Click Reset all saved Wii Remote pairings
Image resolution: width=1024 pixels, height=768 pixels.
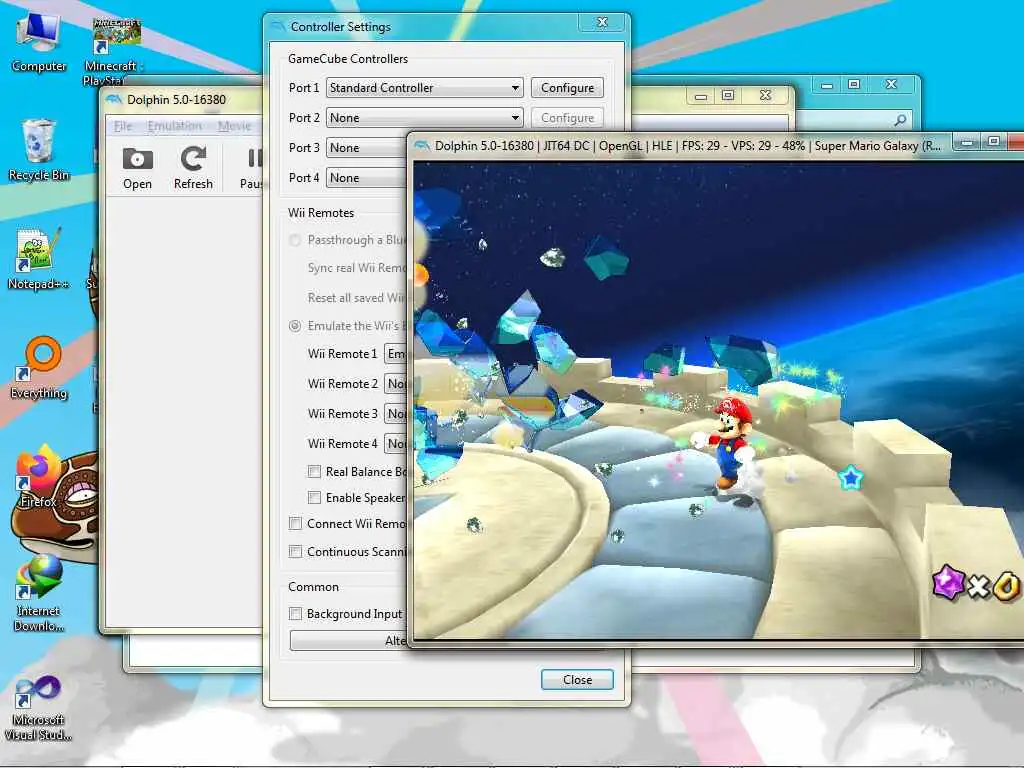coord(358,298)
